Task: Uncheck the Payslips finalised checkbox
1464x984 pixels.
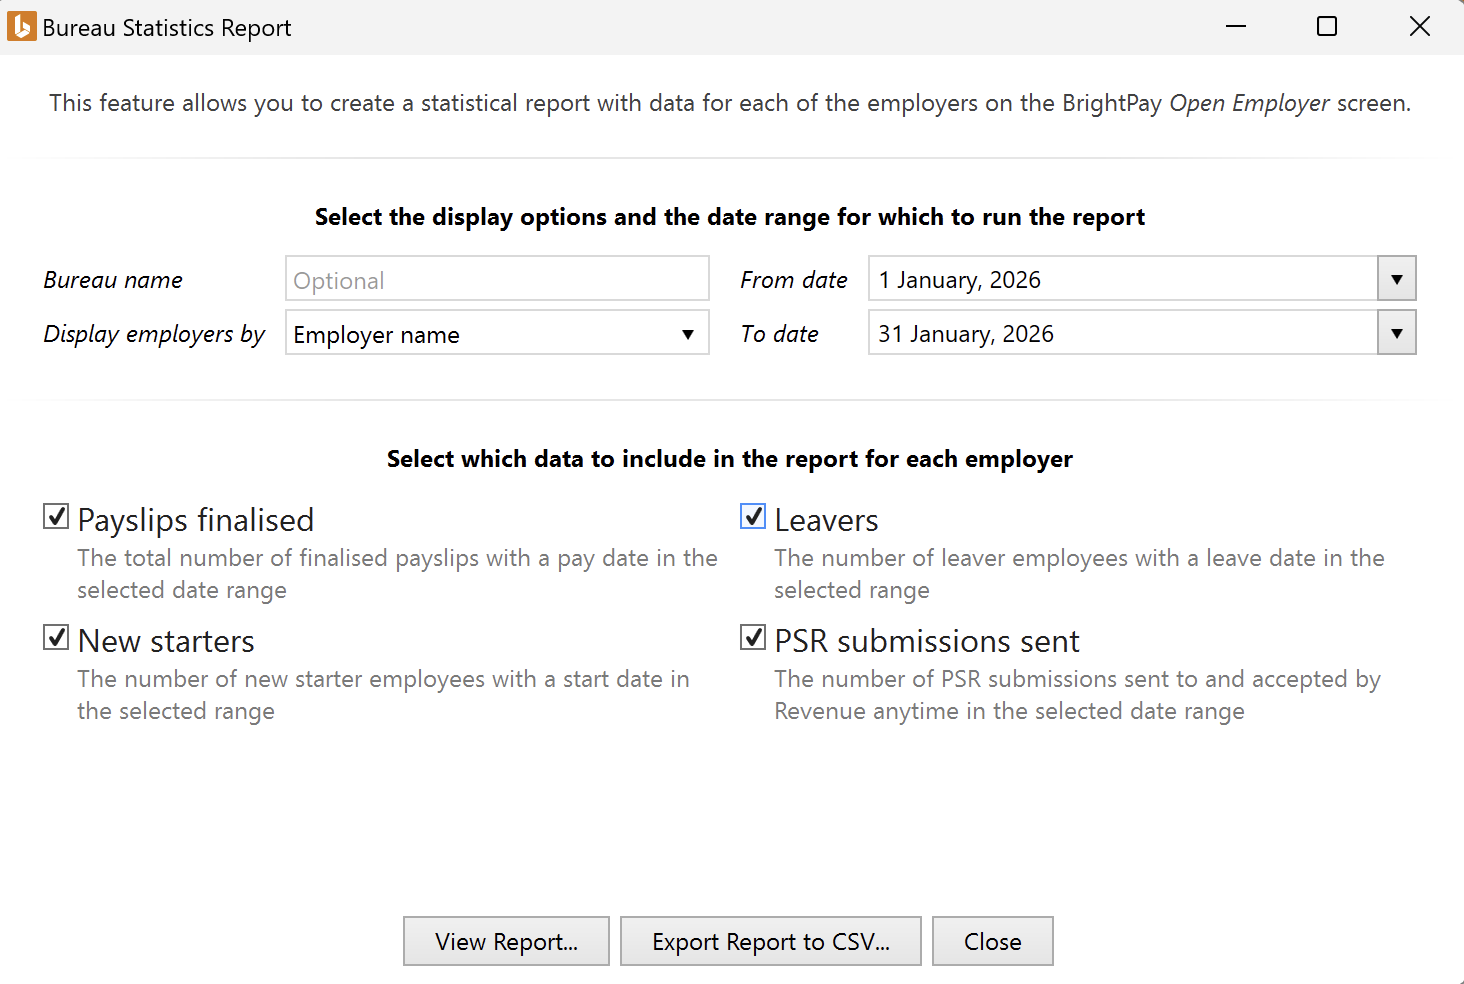Action: point(56,517)
